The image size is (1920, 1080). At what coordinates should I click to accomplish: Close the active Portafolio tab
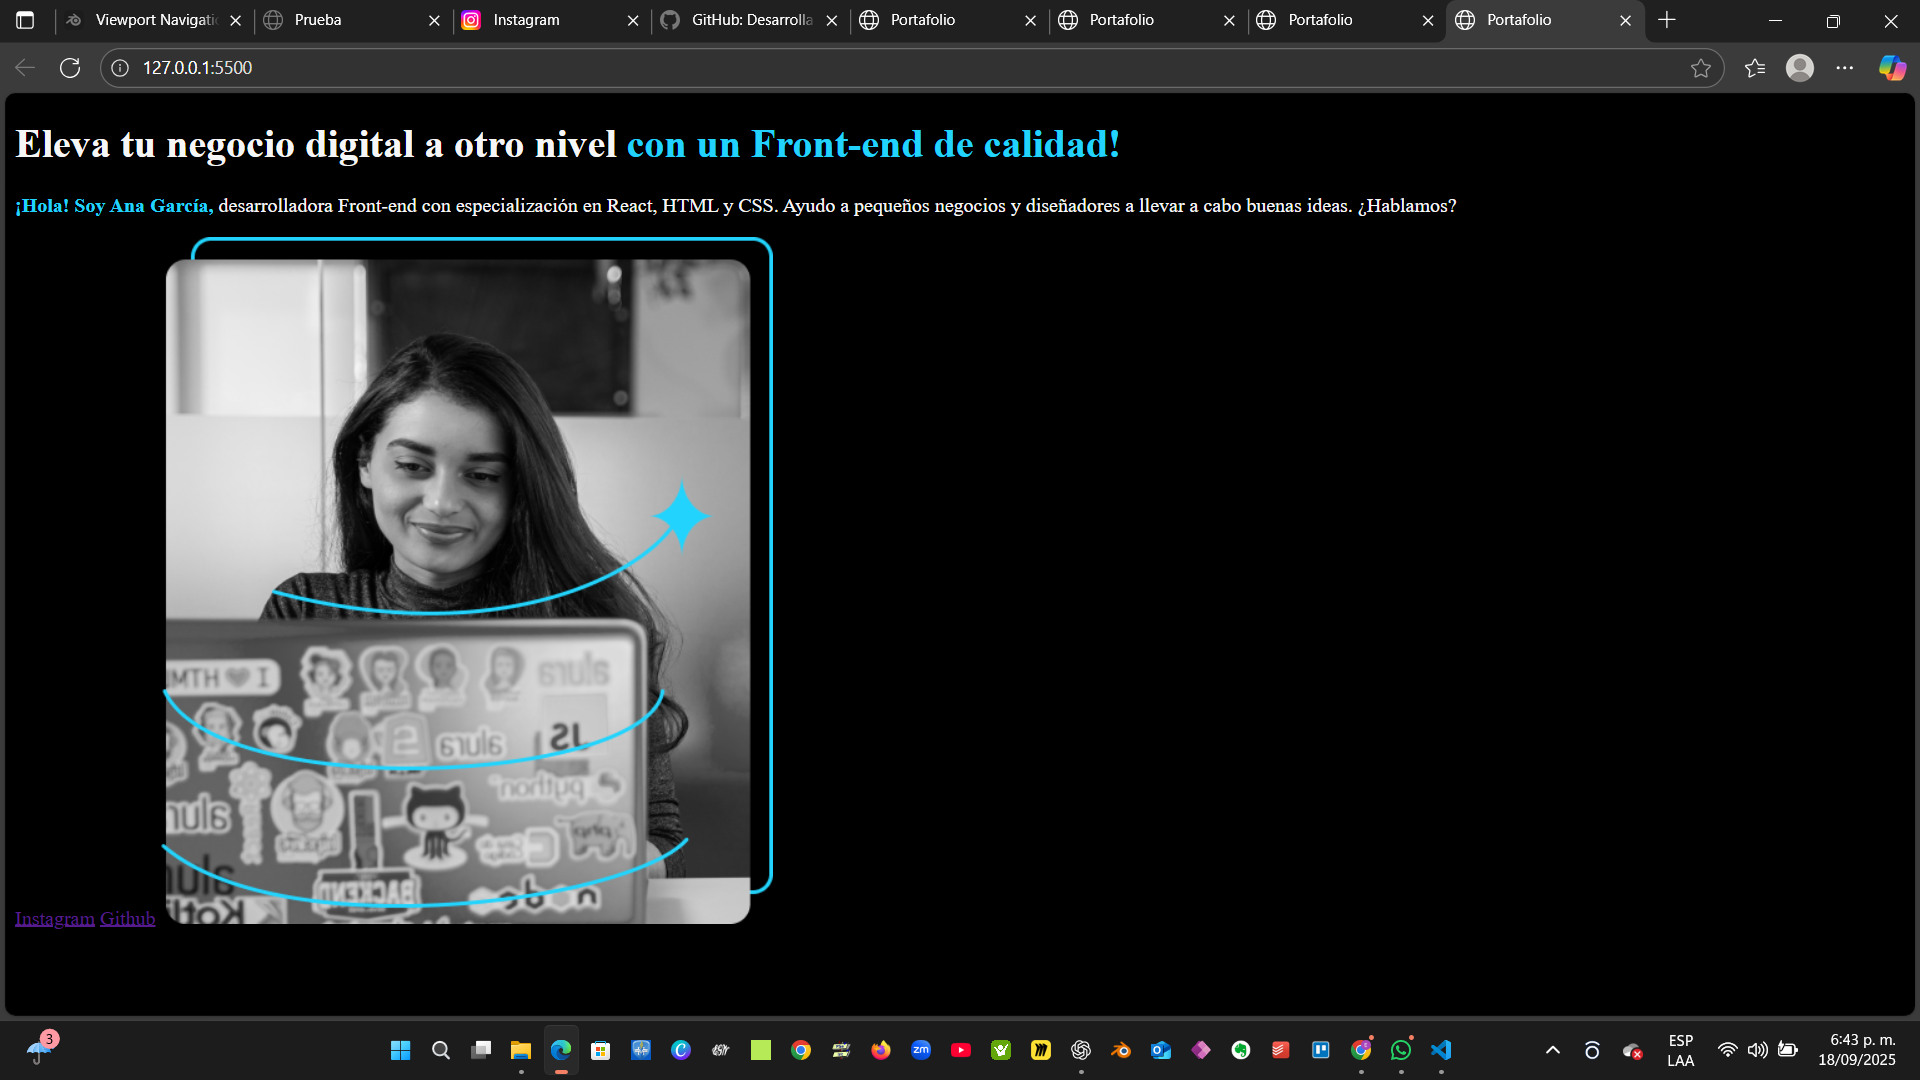click(x=1626, y=20)
